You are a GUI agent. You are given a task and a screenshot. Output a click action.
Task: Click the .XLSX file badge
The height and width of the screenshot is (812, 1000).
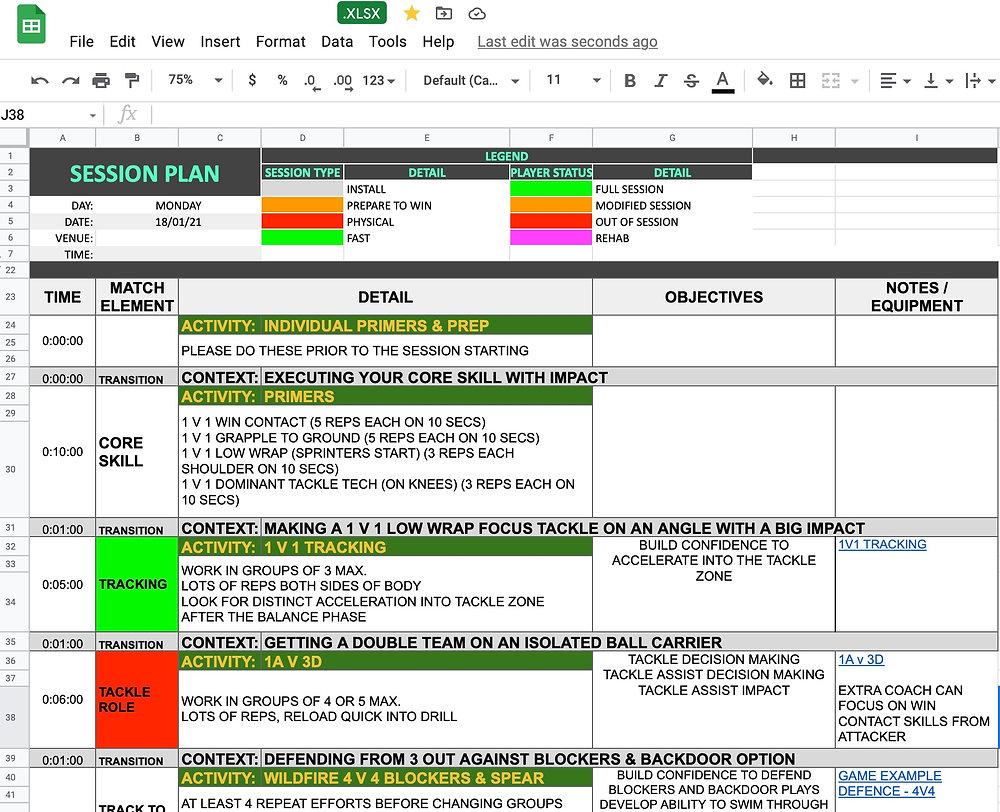362,13
